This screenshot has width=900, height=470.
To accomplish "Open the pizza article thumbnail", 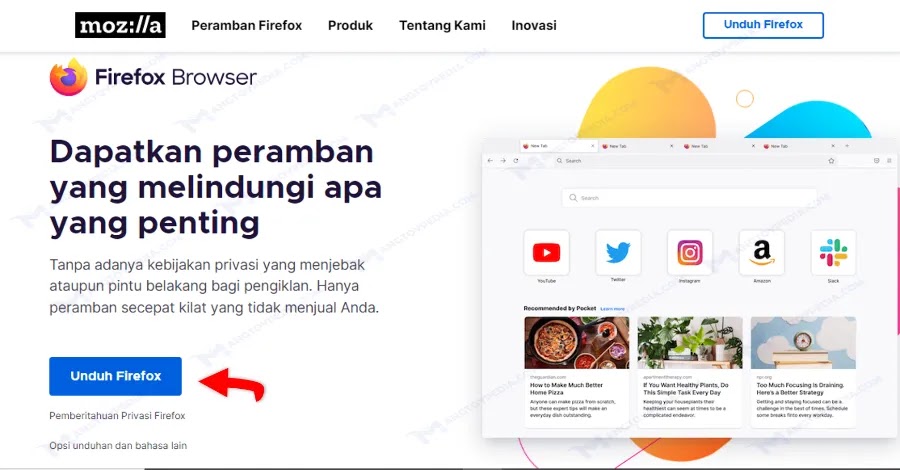I will (x=576, y=343).
